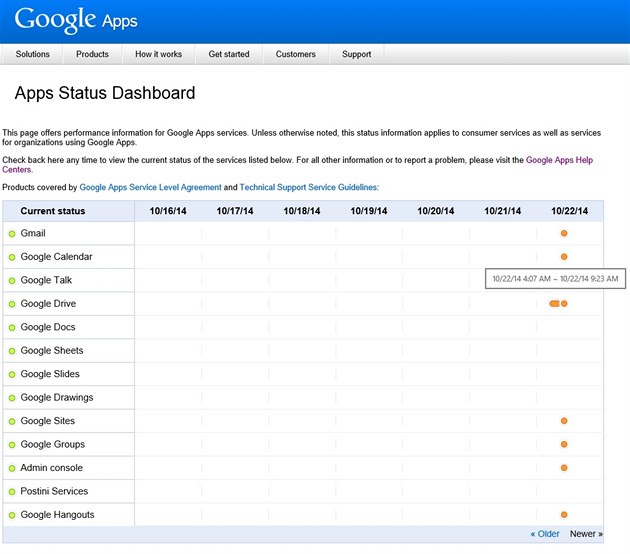Viewport: 630px width, 554px height.
Task: Click the 10/22/14 date column header
Action: pos(569,211)
